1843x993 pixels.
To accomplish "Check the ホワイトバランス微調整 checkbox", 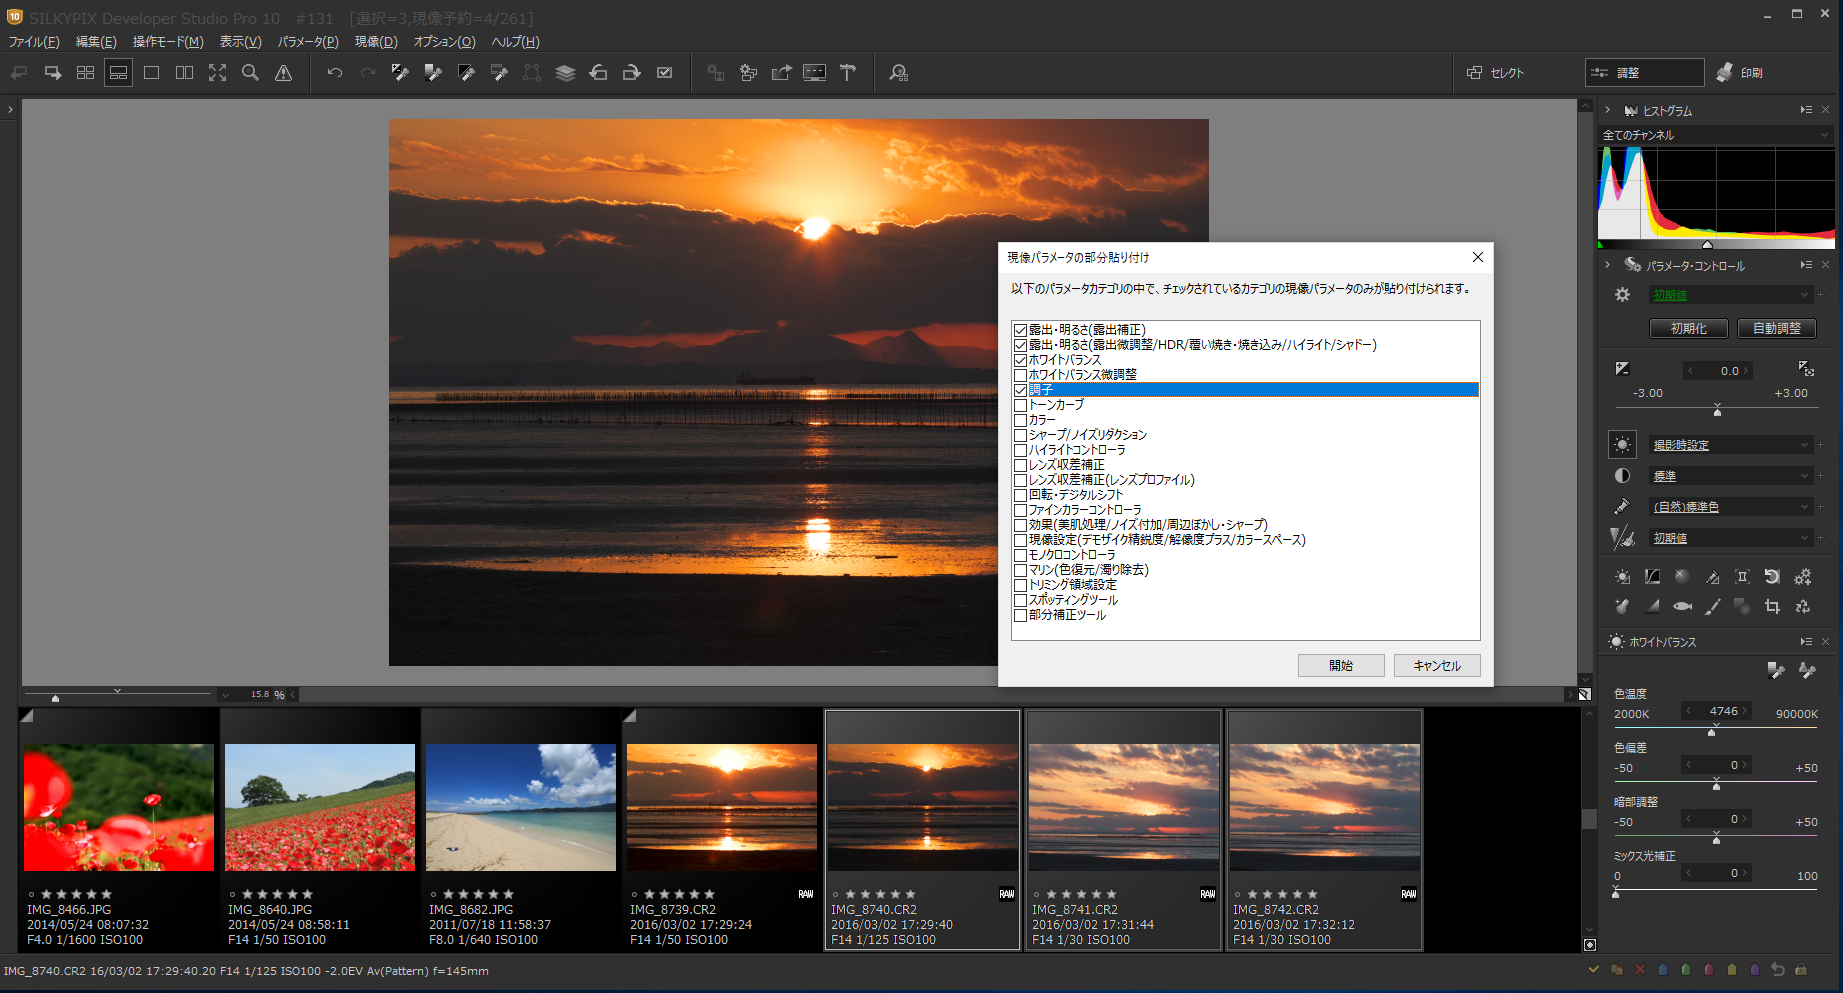I will [x=1020, y=375].
